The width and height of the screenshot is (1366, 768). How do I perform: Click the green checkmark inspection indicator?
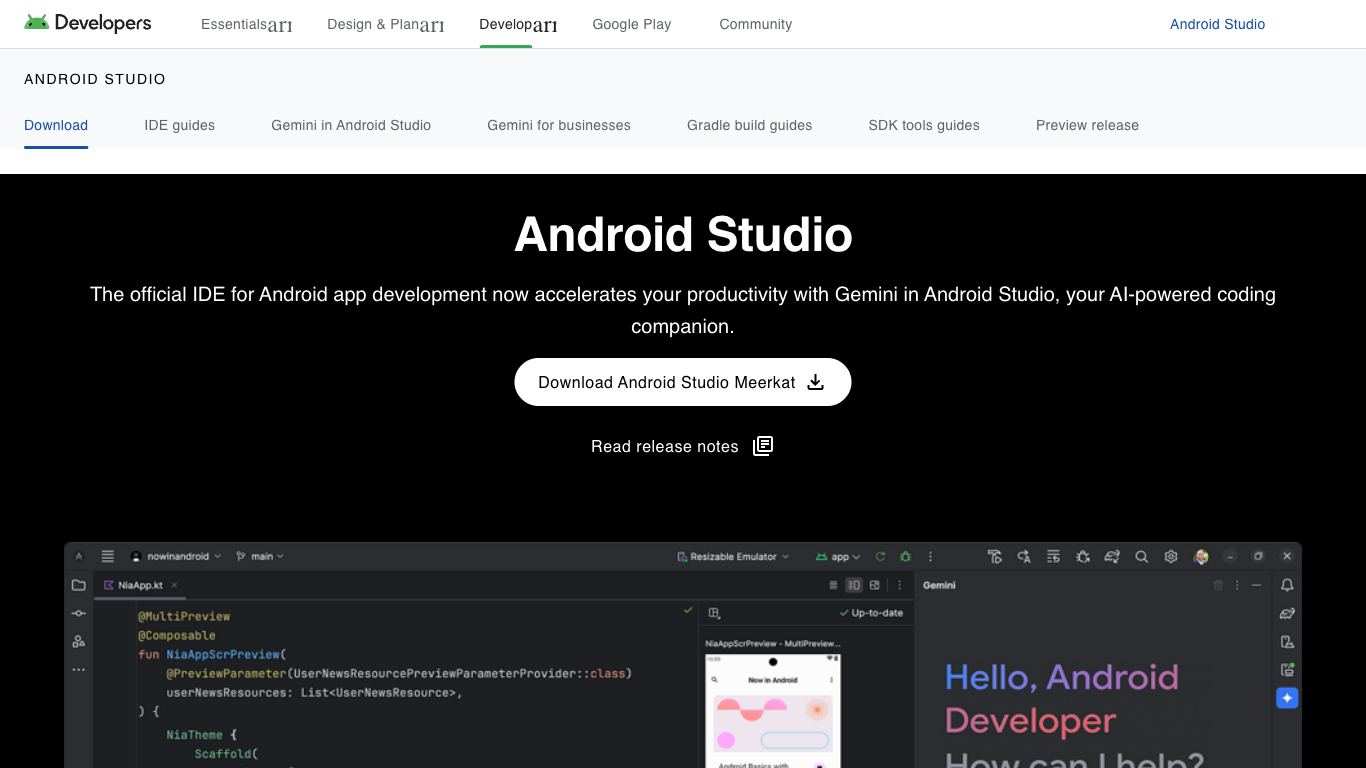click(688, 609)
